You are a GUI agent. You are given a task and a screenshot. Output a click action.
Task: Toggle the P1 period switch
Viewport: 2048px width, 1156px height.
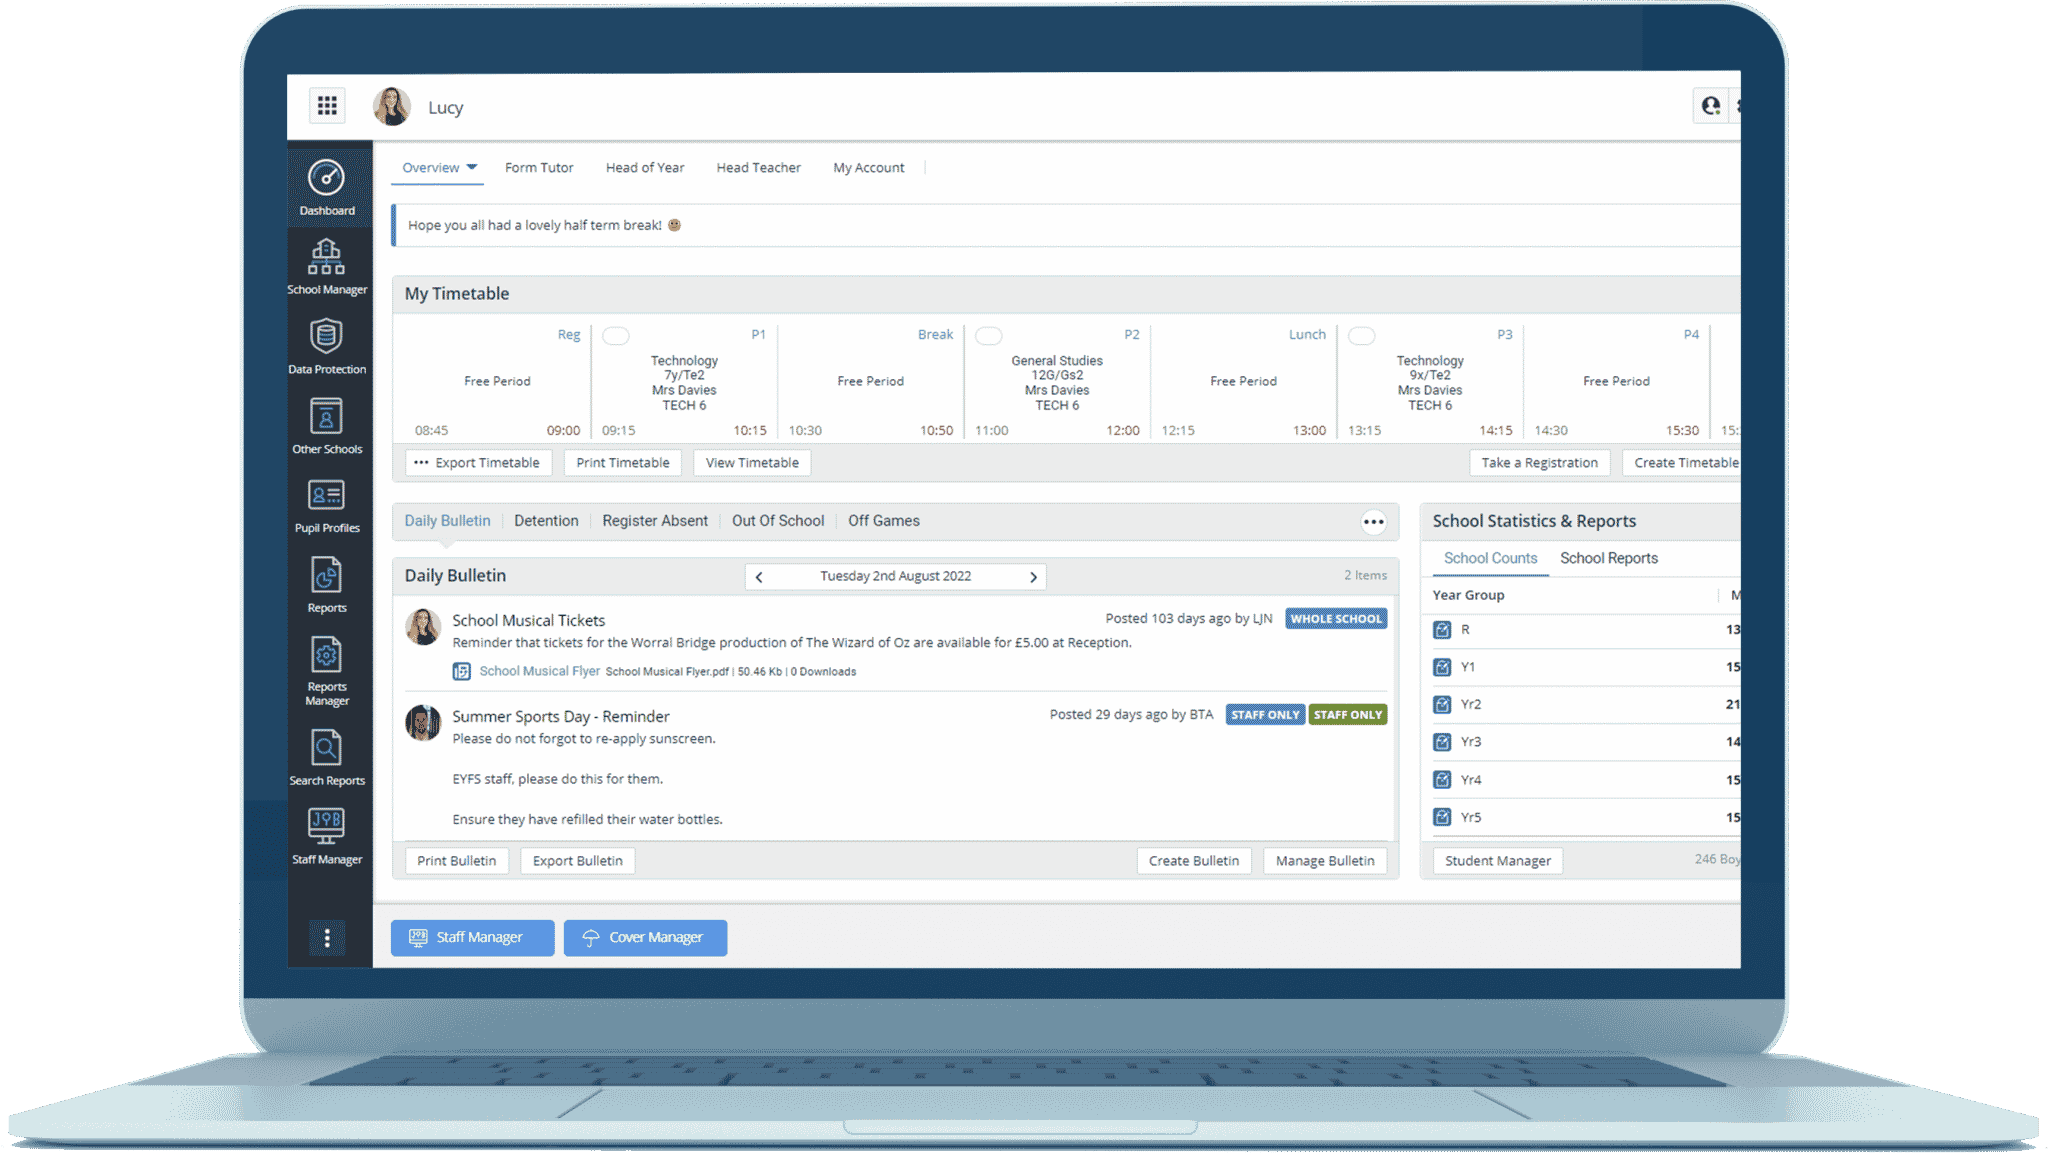point(616,336)
